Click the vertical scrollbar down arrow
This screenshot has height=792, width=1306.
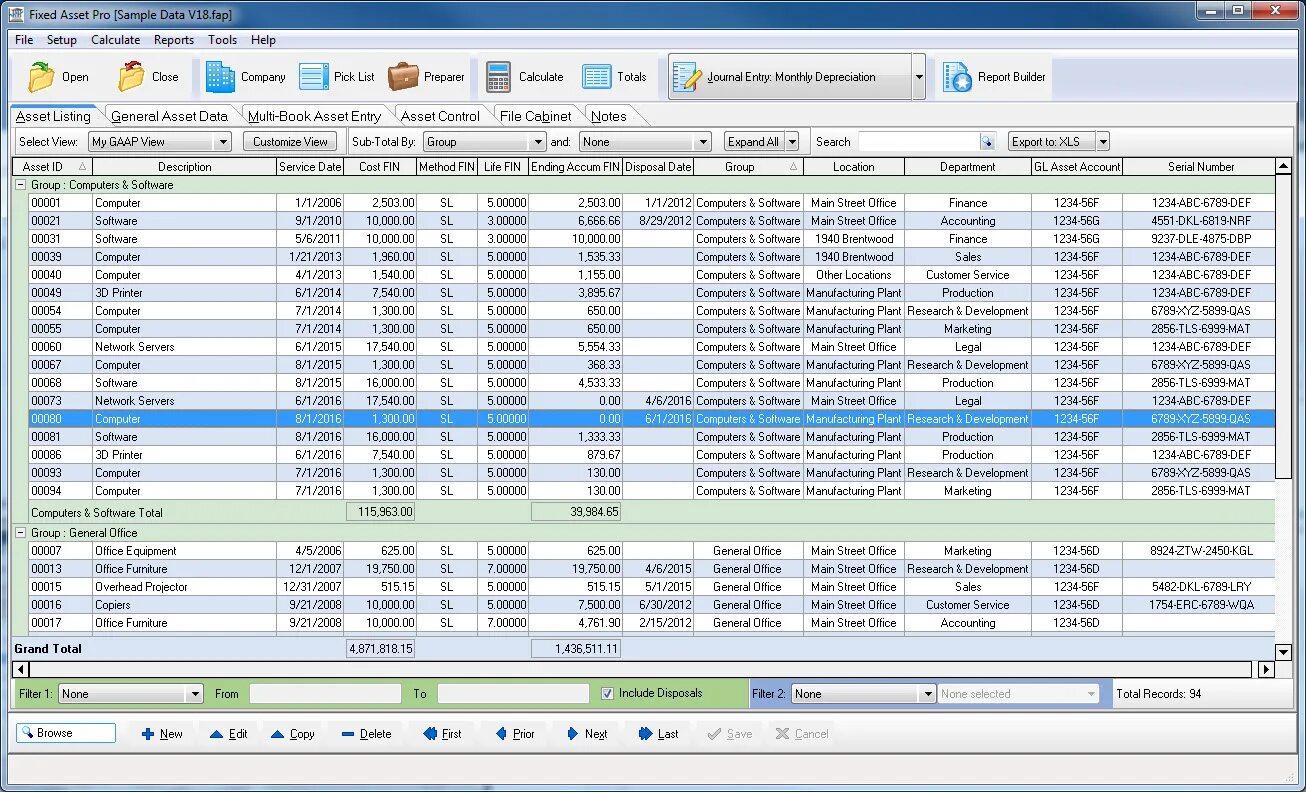tap(1283, 652)
